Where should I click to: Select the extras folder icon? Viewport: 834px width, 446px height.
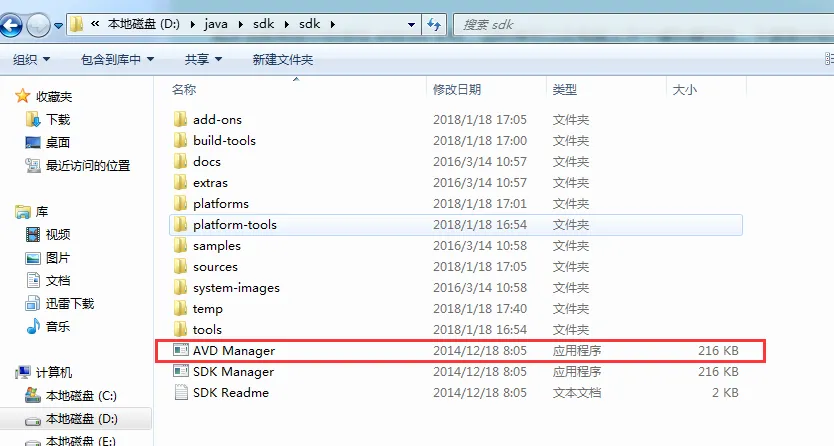coord(180,182)
